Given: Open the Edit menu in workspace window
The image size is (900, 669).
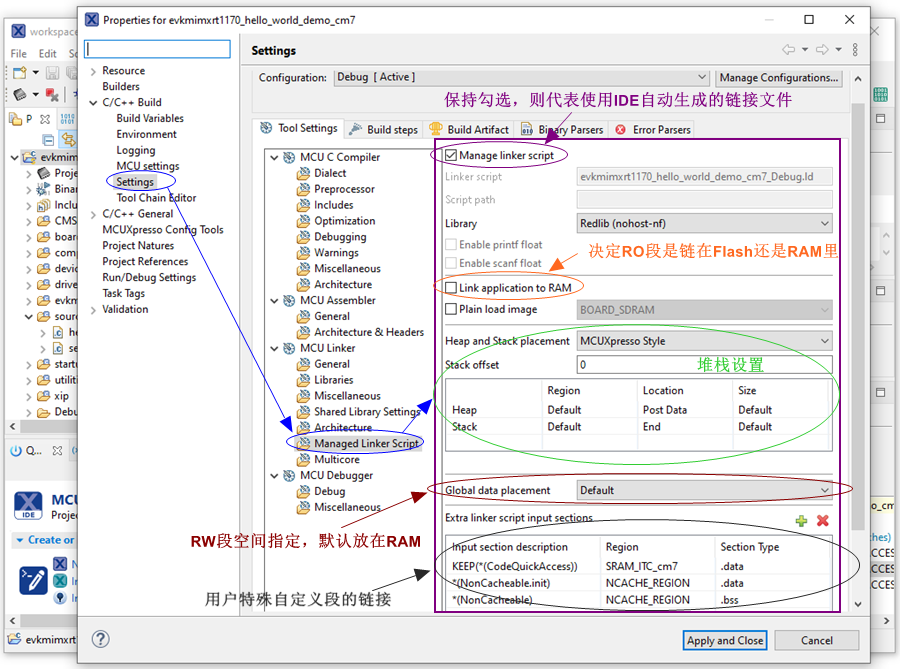Looking at the screenshot, I should coord(48,53).
